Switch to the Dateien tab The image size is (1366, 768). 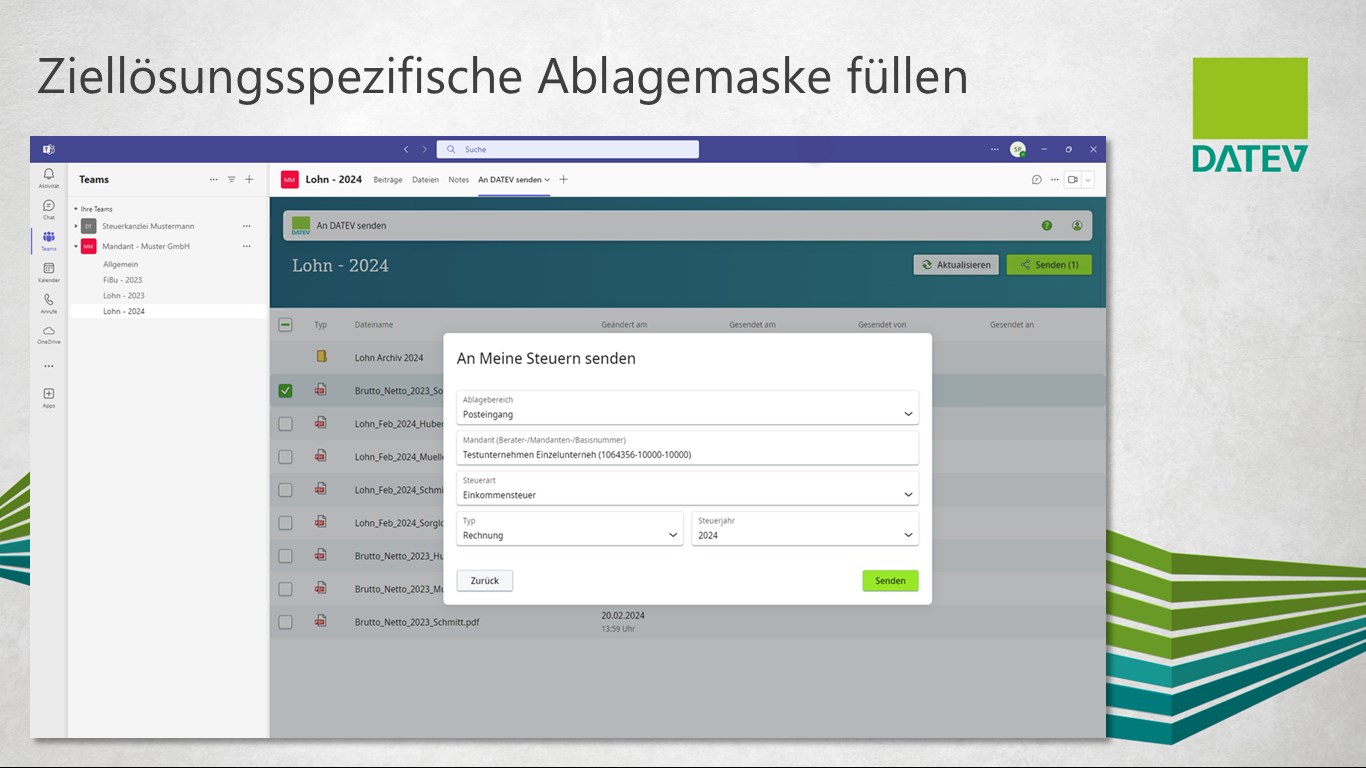coord(425,180)
